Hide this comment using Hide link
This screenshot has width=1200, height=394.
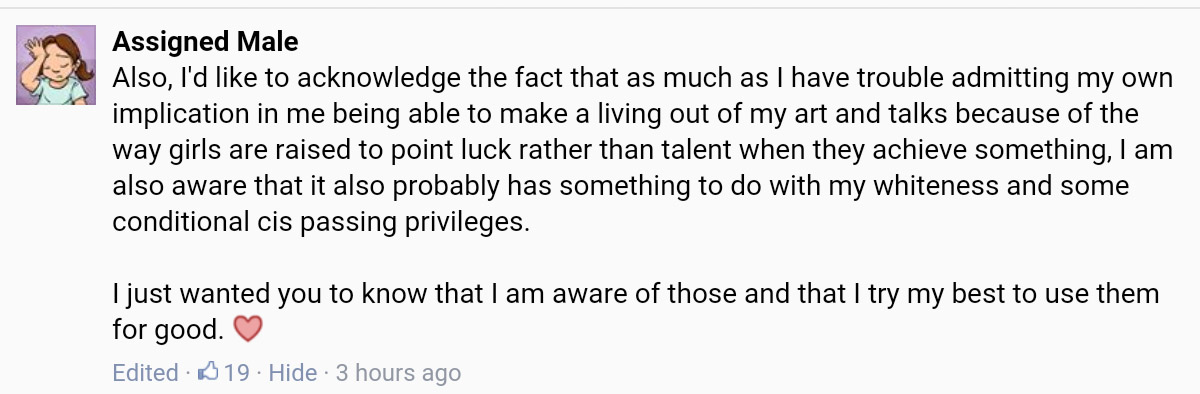(293, 373)
